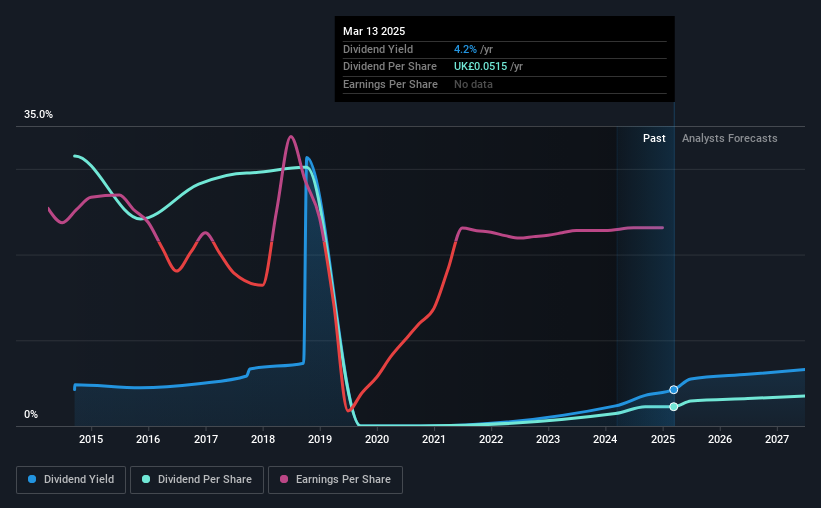Click the 2021 x-axis label

click(x=434, y=439)
